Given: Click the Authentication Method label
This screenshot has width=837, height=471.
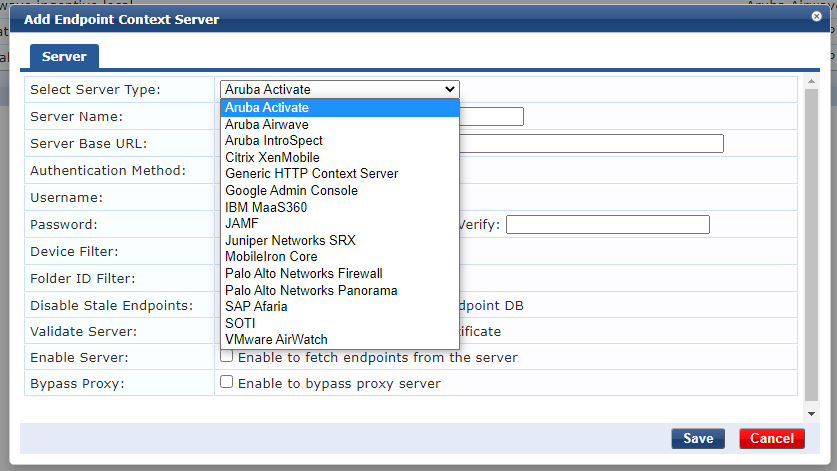Looking at the screenshot, I should (108, 170).
